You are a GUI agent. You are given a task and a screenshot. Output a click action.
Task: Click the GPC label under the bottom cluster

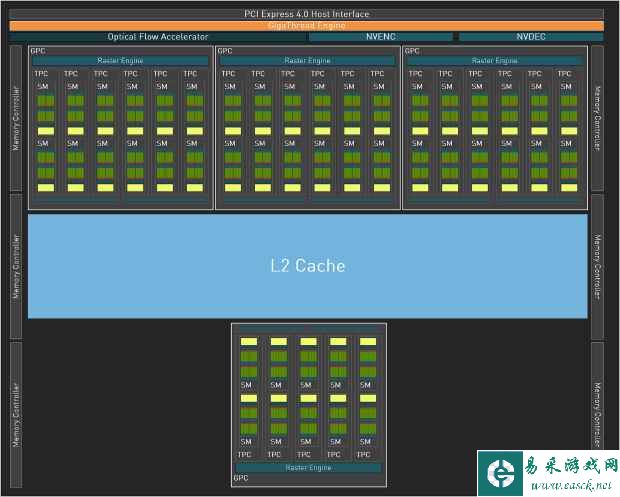241,478
